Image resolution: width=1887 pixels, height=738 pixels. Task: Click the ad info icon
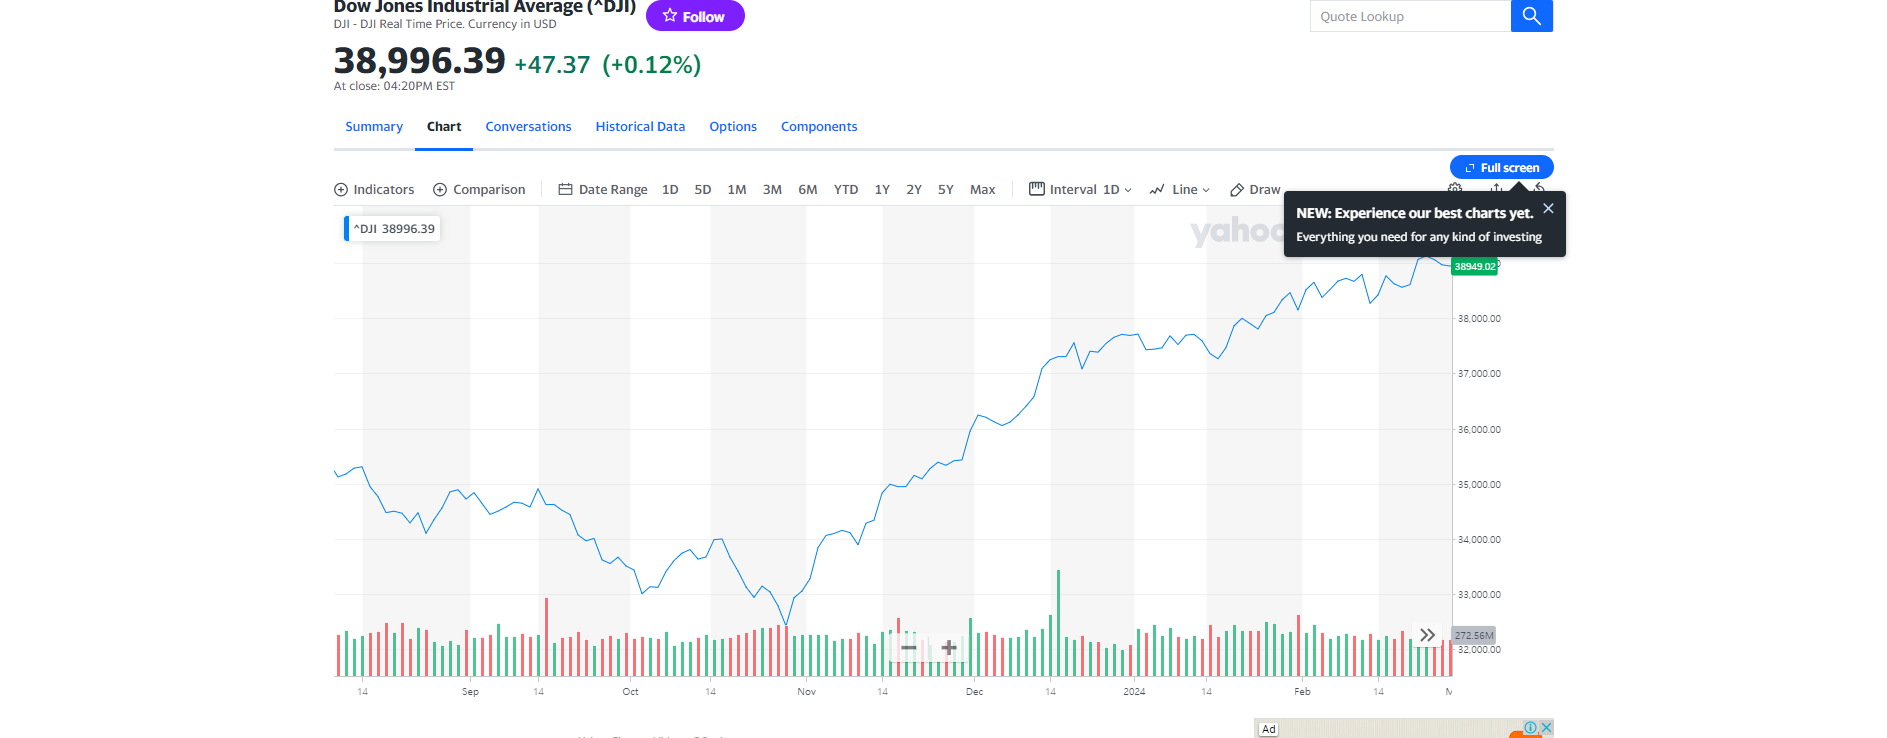(x=1530, y=727)
